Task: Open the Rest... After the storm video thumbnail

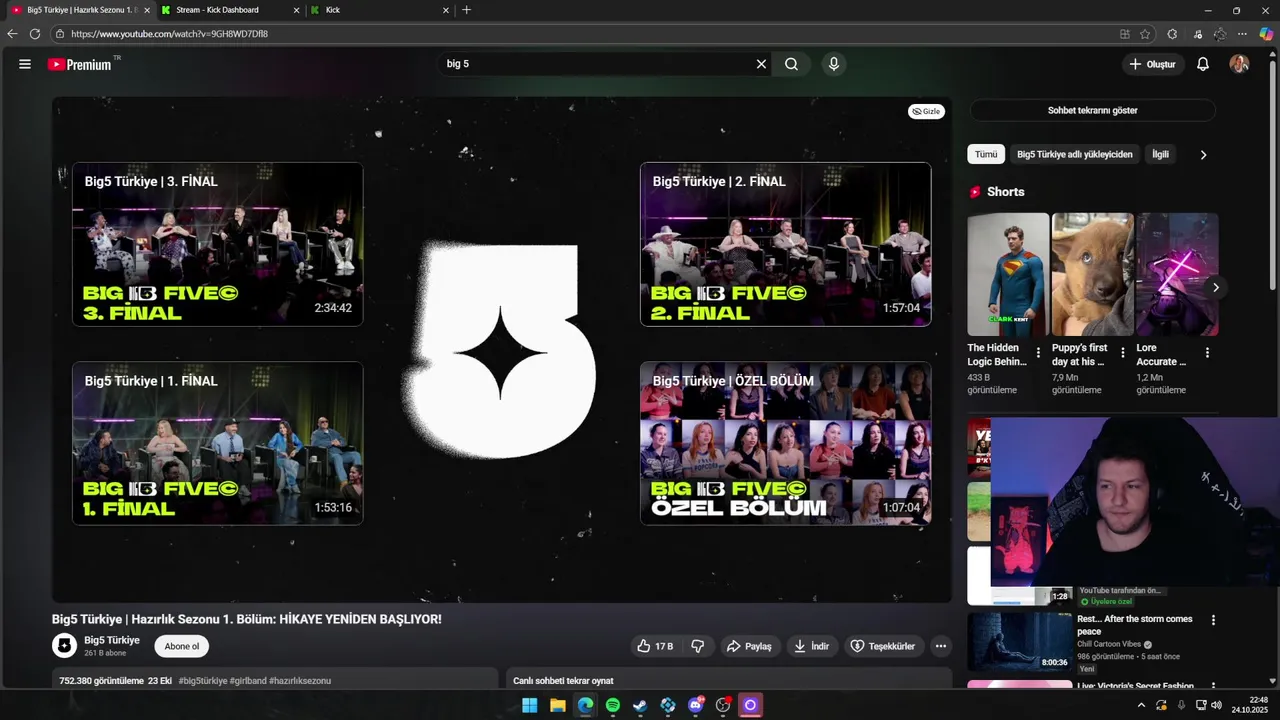Action: [x=1020, y=641]
